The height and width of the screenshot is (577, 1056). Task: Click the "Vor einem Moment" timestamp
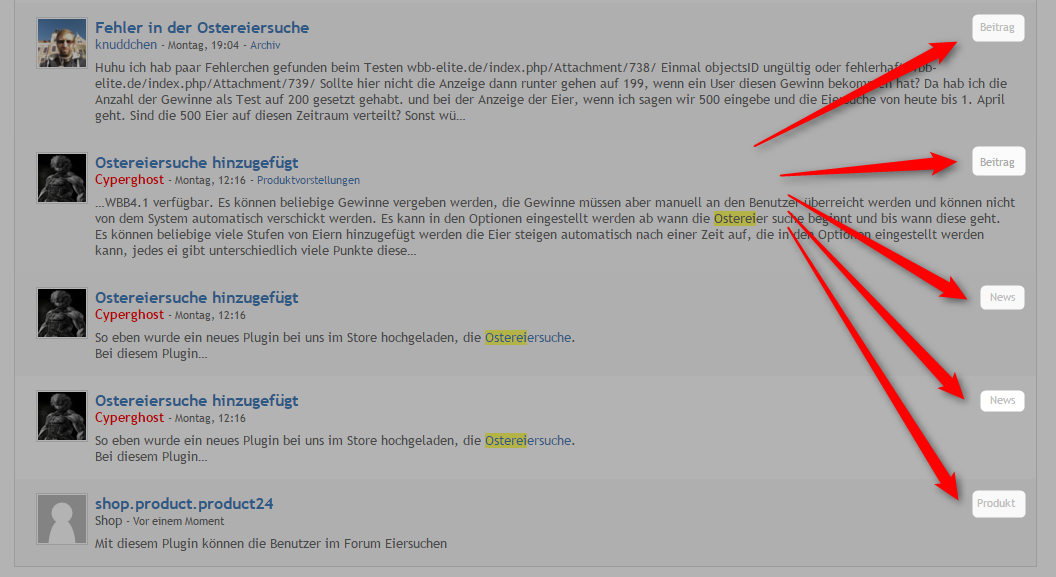[x=178, y=521]
